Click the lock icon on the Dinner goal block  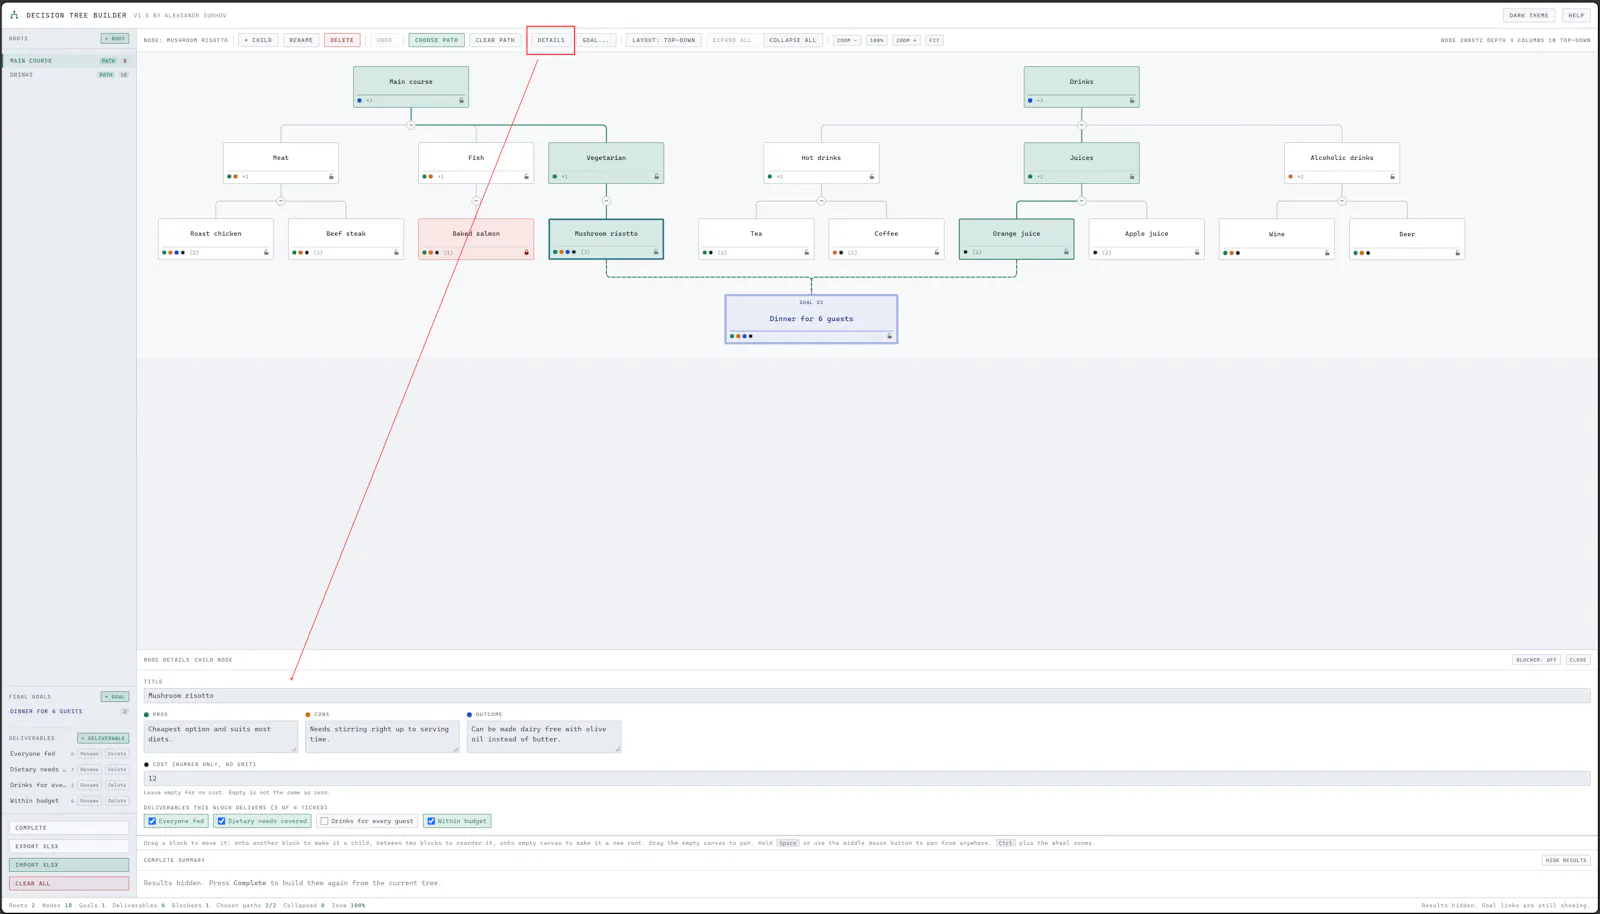(889, 336)
